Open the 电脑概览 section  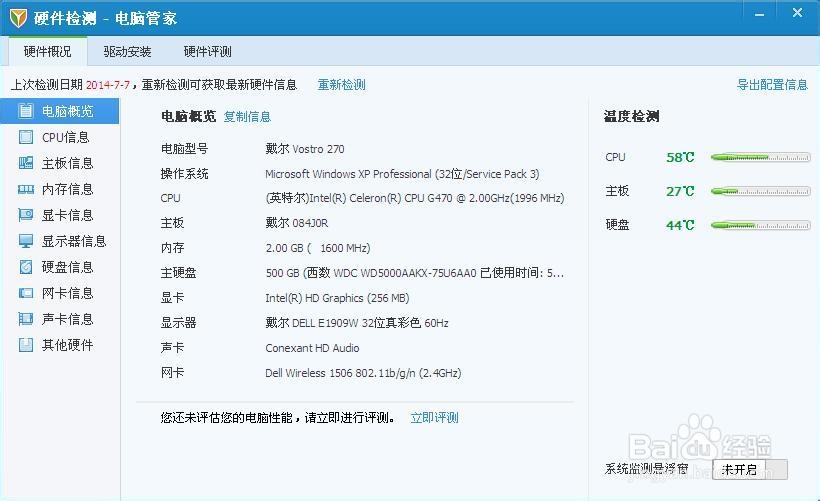coord(60,111)
